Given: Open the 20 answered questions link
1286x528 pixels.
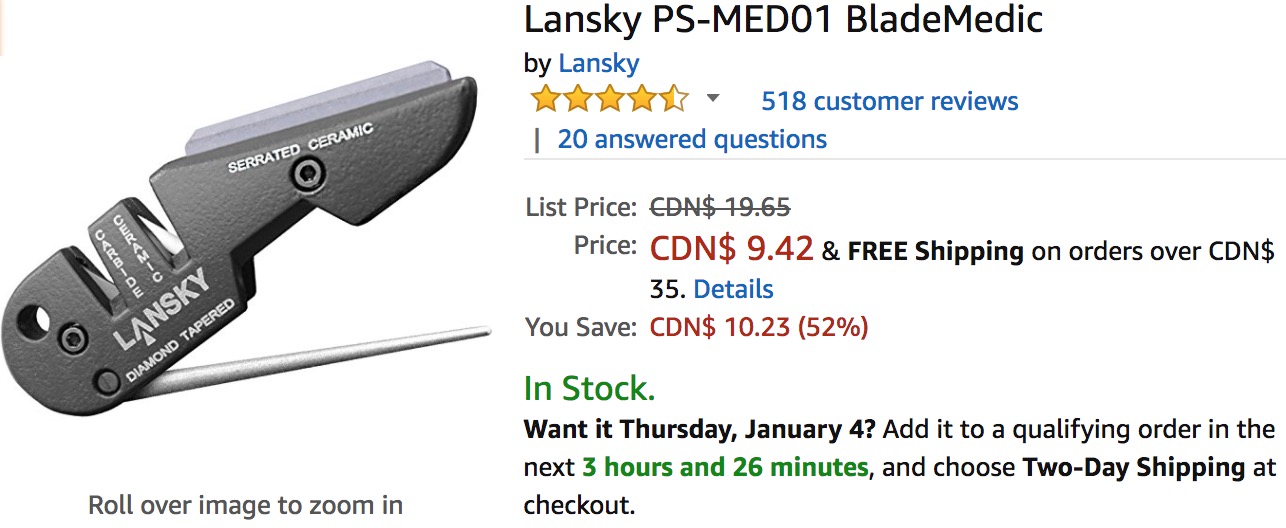Looking at the screenshot, I should tap(692, 139).
